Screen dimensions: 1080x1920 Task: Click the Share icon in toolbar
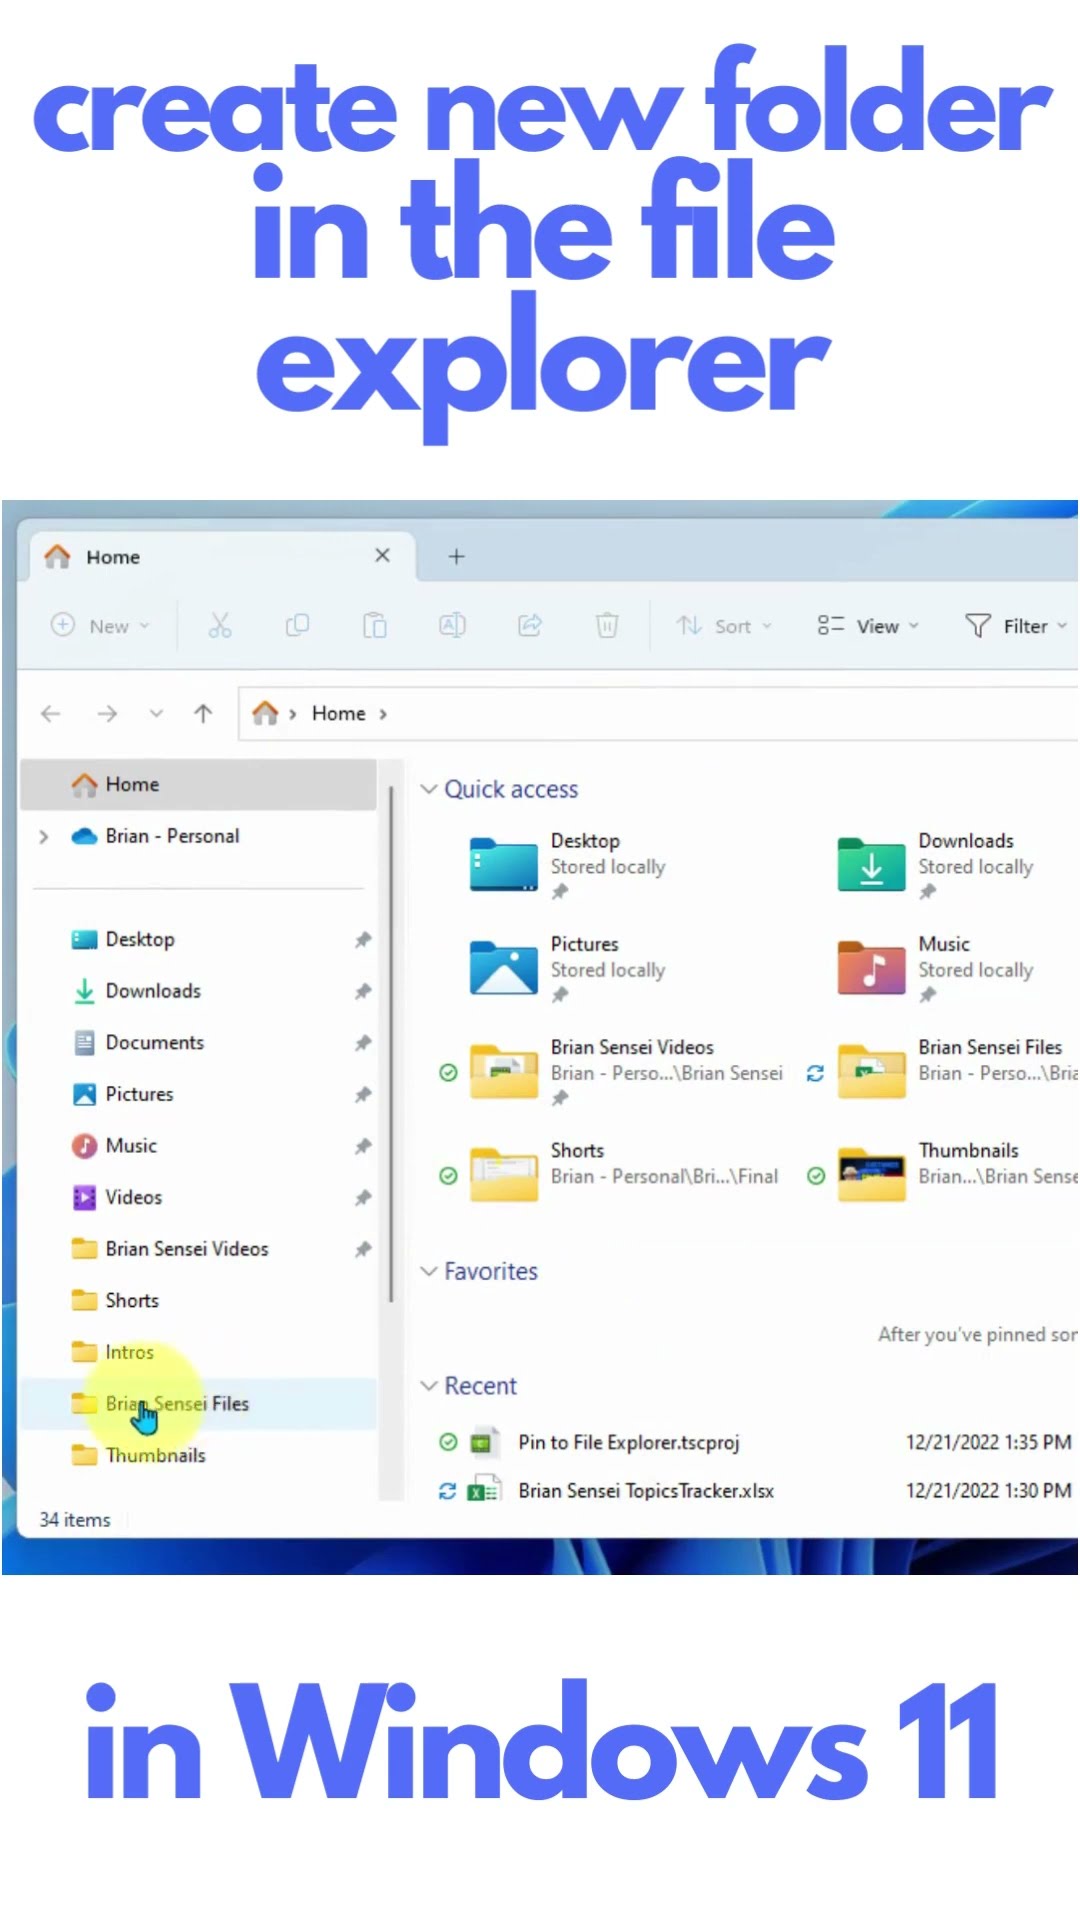point(529,626)
